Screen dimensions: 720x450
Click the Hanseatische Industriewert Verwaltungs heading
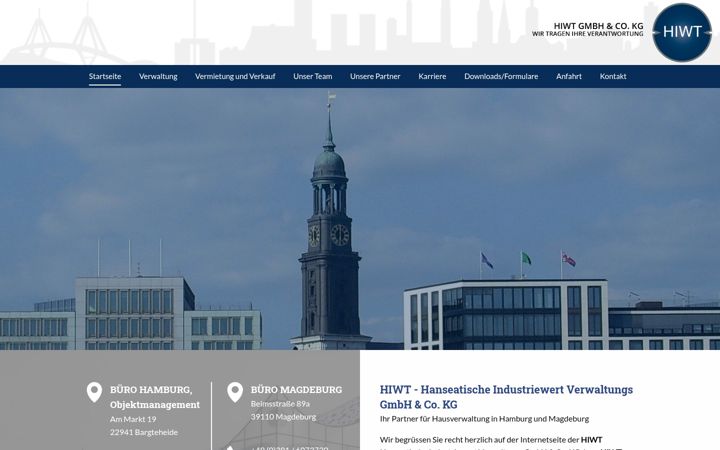(506, 397)
